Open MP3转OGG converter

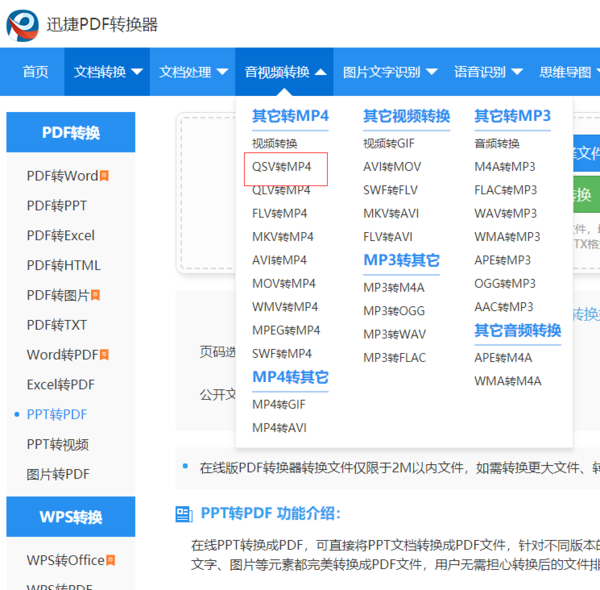(x=394, y=311)
